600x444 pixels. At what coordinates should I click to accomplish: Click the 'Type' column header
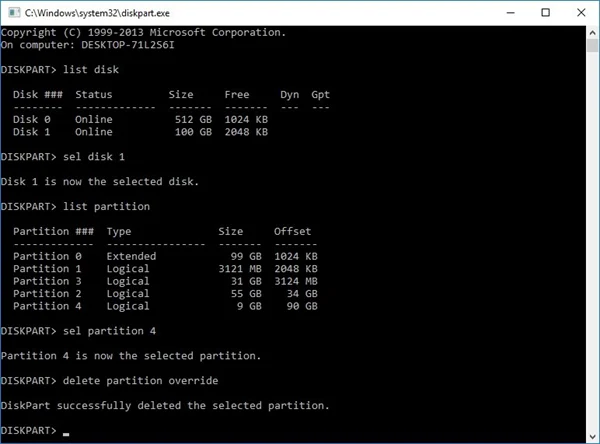(119, 232)
